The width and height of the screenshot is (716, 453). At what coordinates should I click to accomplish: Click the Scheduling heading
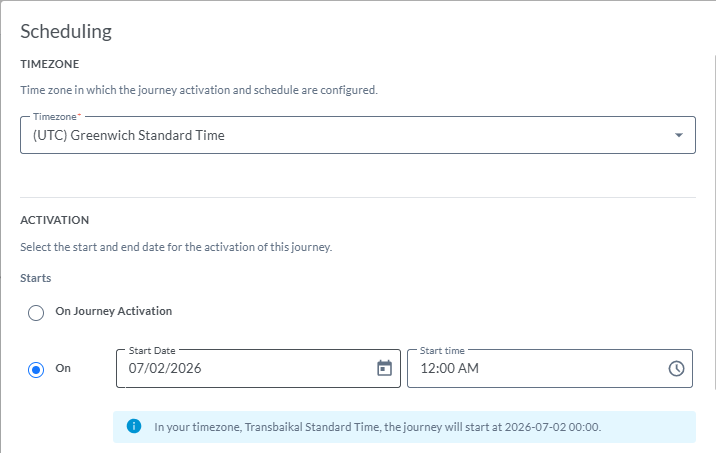(x=66, y=32)
